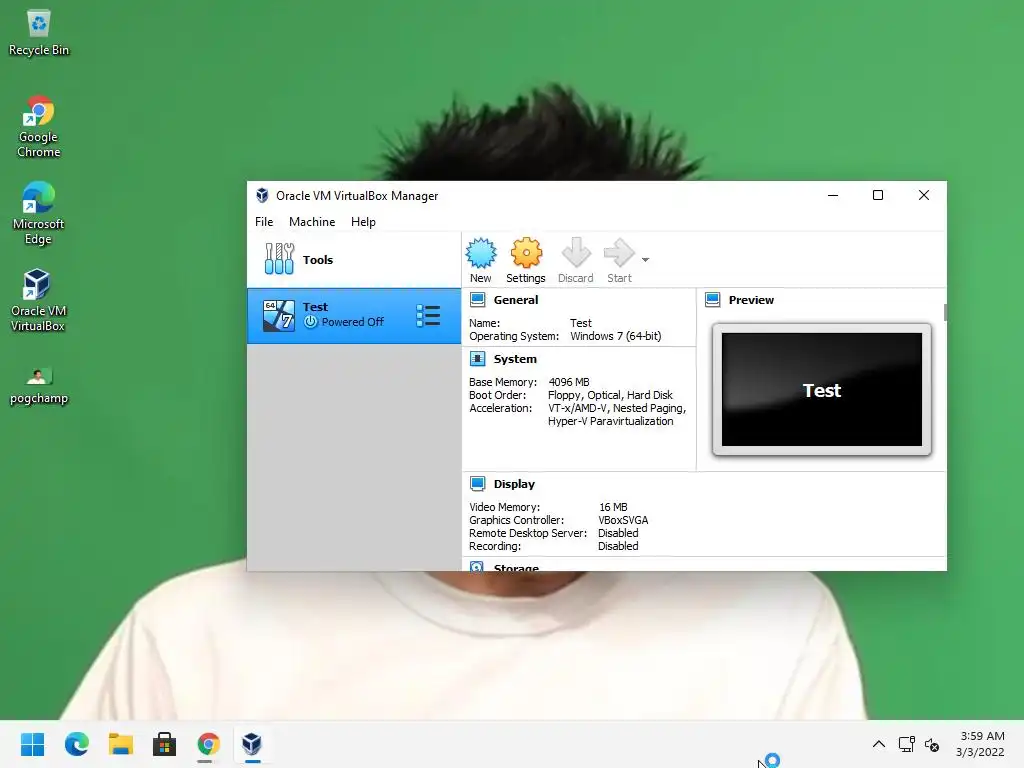Click the Windows 7 OS icon of Test
Image resolution: width=1024 pixels, height=768 pixels.
point(279,315)
